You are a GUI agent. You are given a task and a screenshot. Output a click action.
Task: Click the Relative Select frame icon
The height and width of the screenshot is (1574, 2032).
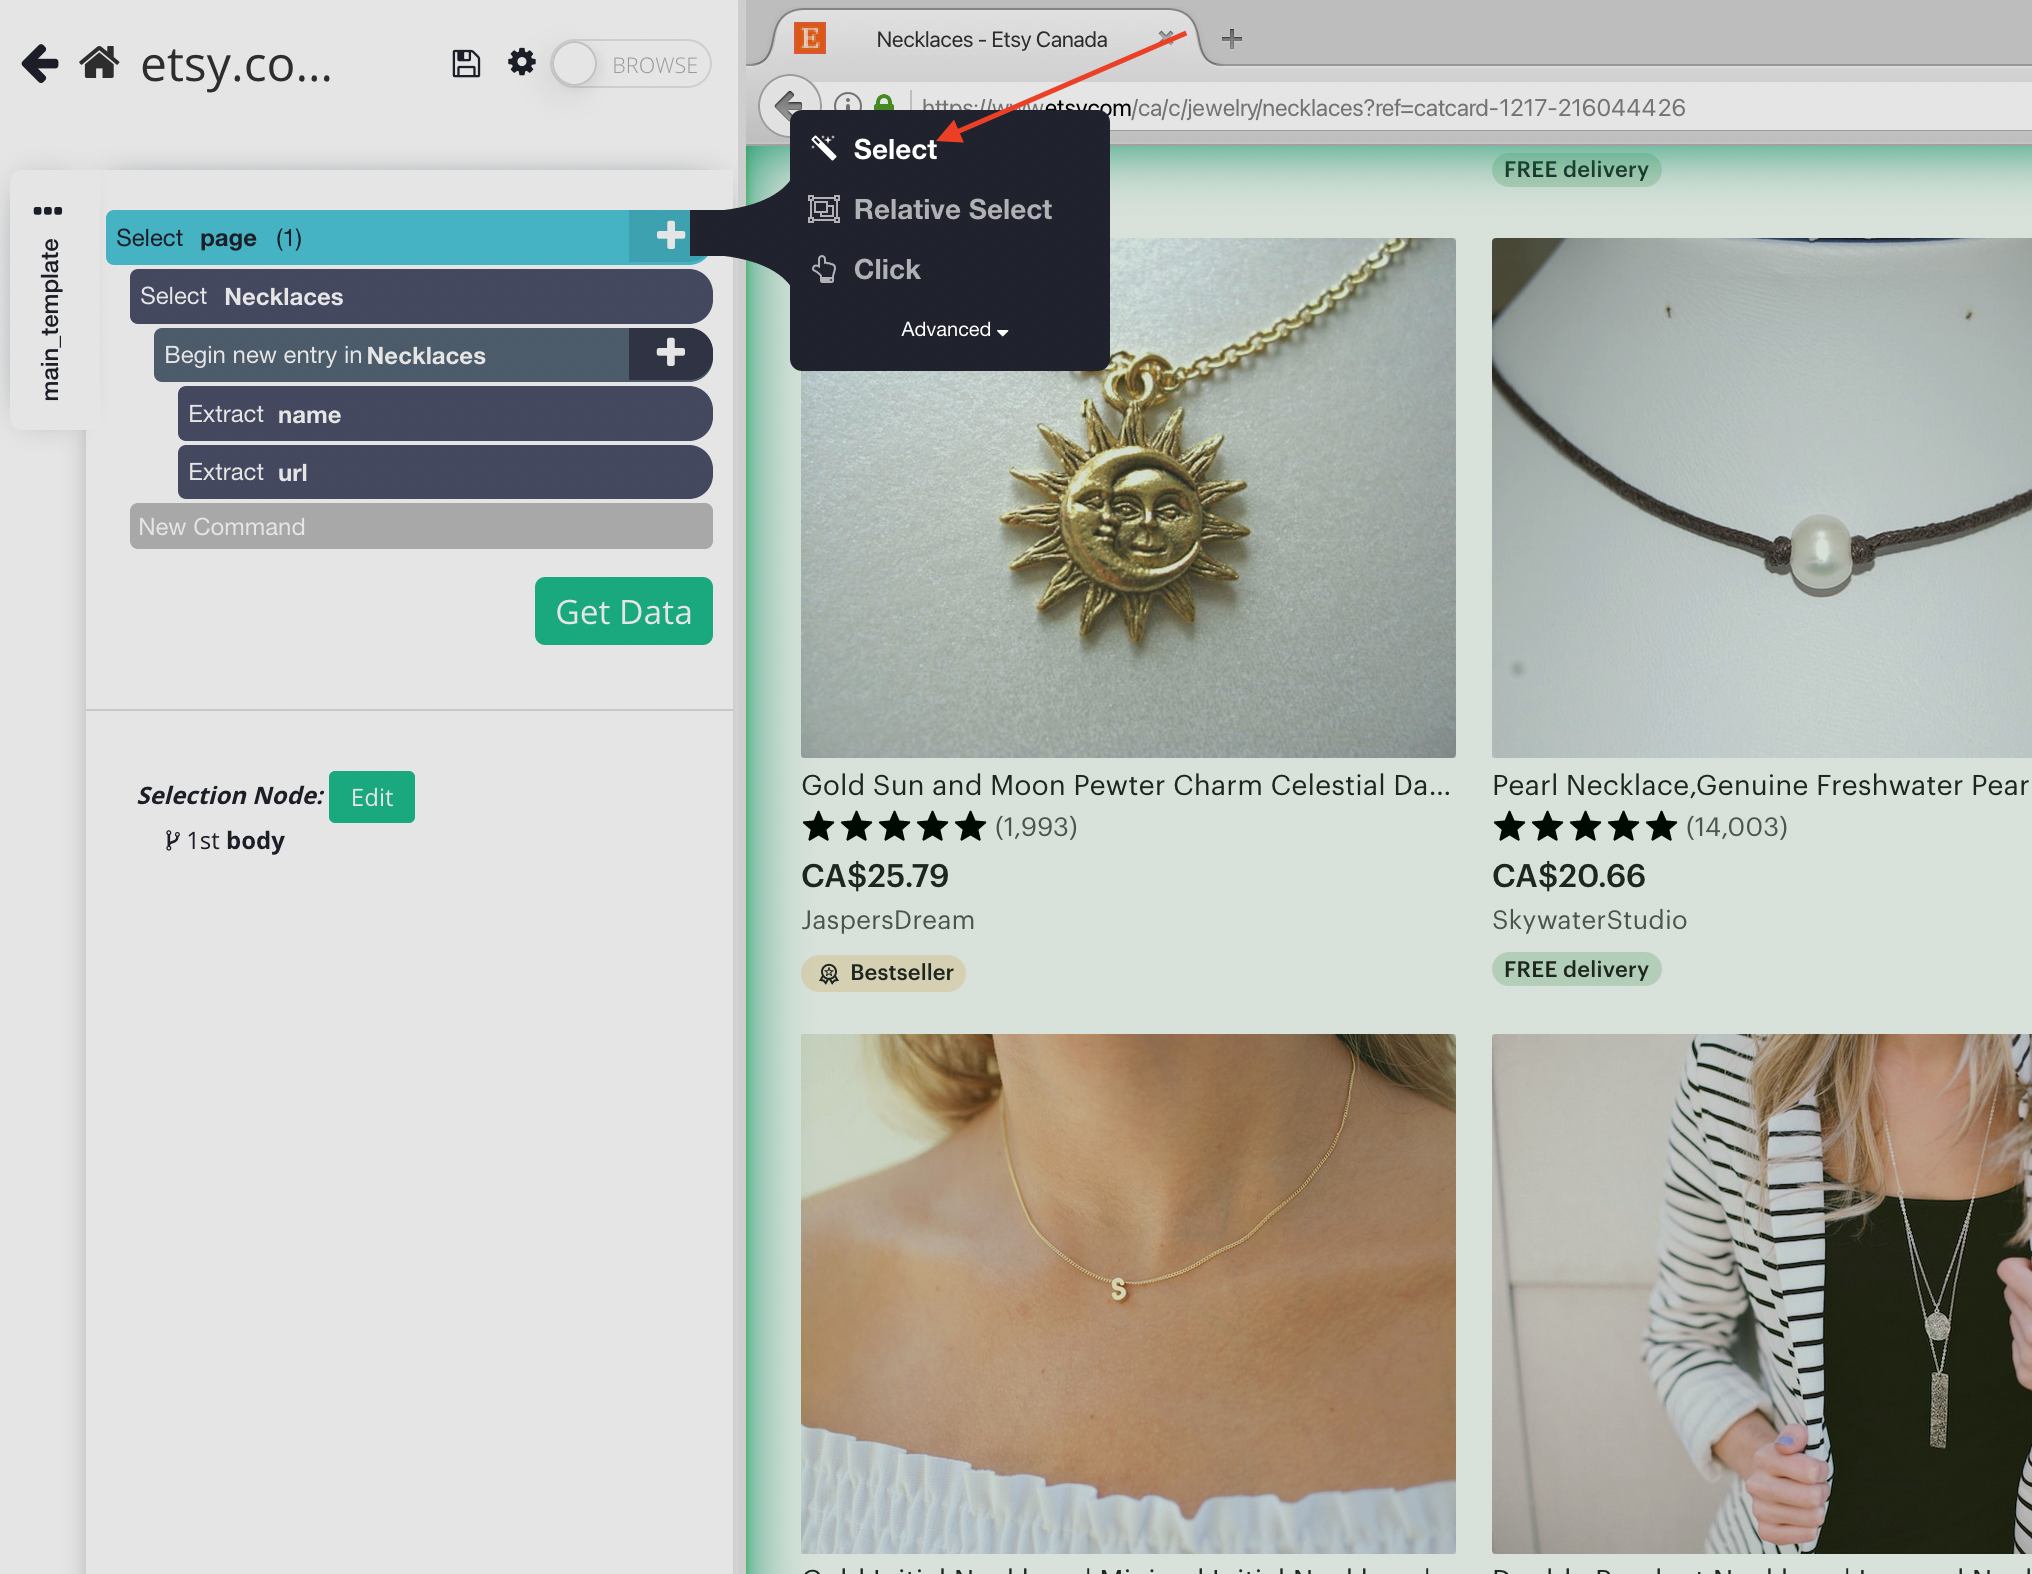pyautogui.click(x=823, y=209)
